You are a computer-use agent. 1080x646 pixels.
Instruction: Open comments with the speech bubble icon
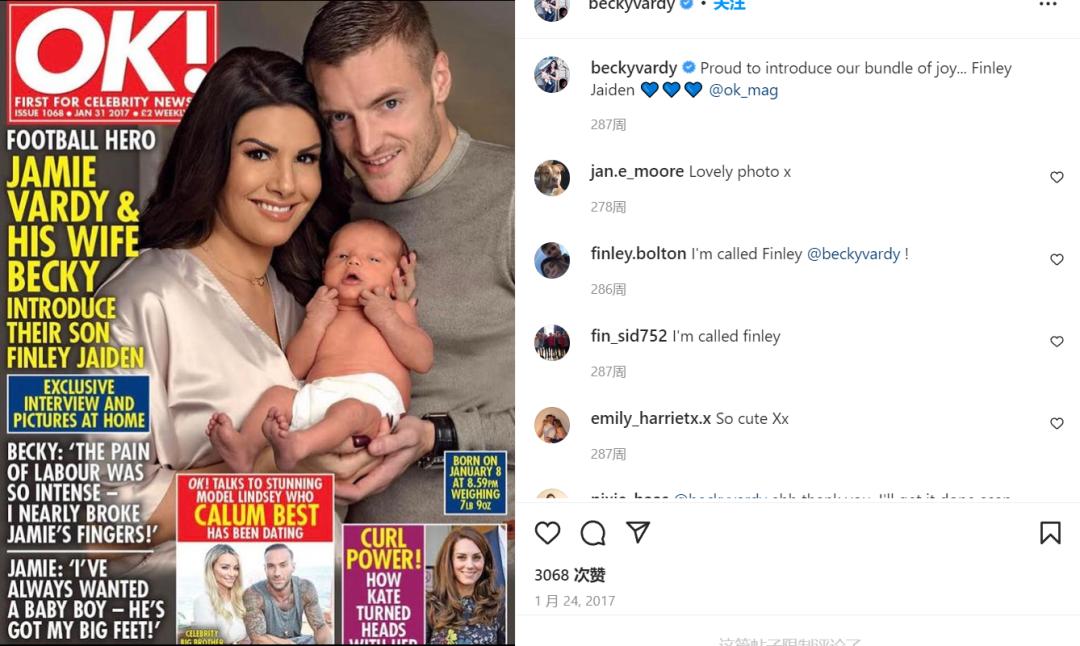(x=592, y=532)
